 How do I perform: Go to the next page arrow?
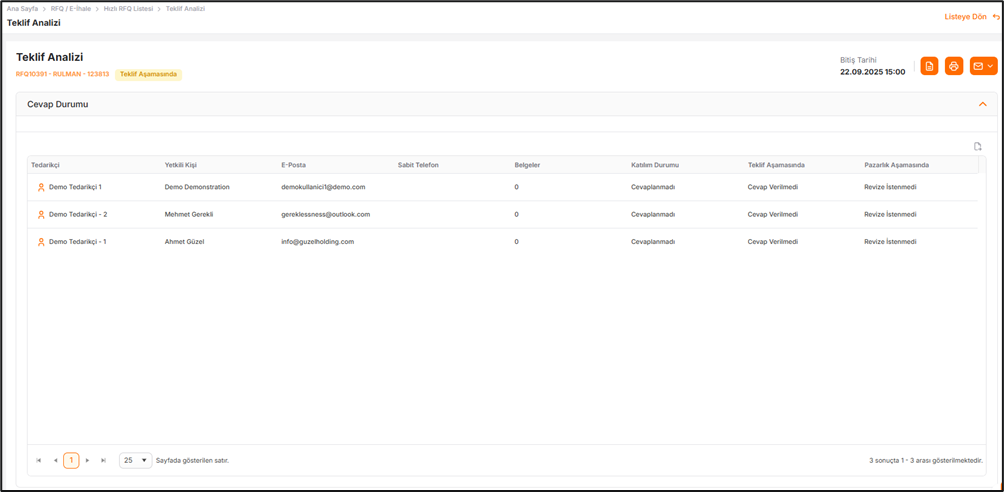click(88, 461)
